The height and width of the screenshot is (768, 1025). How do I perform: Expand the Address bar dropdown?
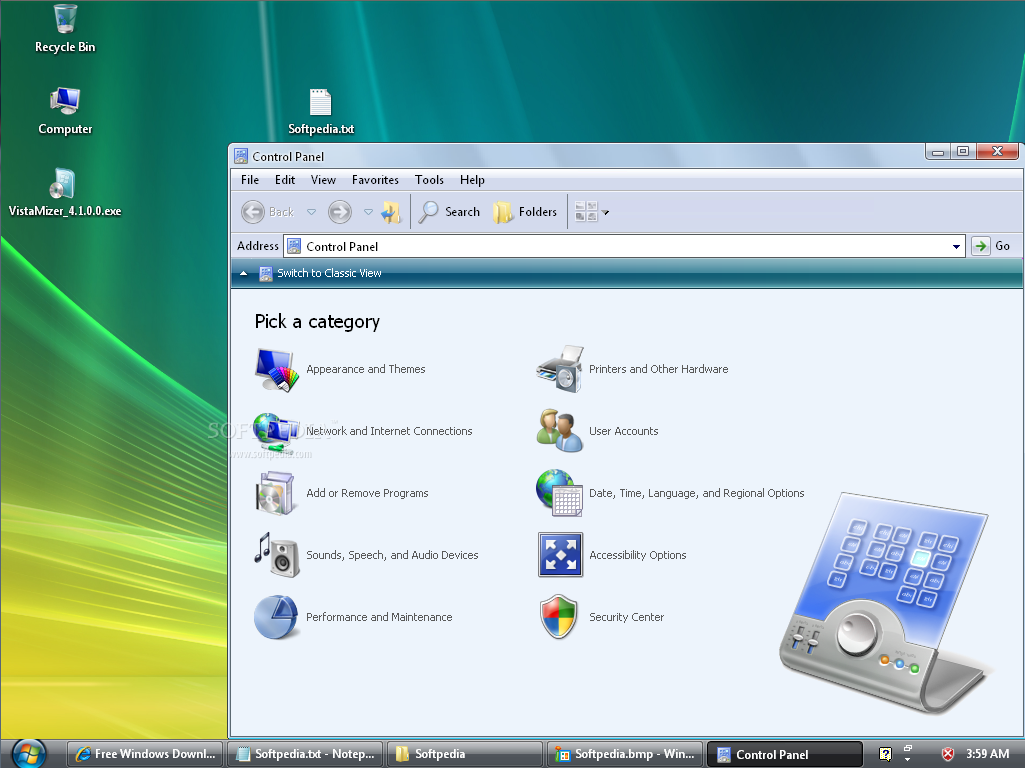tap(956, 246)
